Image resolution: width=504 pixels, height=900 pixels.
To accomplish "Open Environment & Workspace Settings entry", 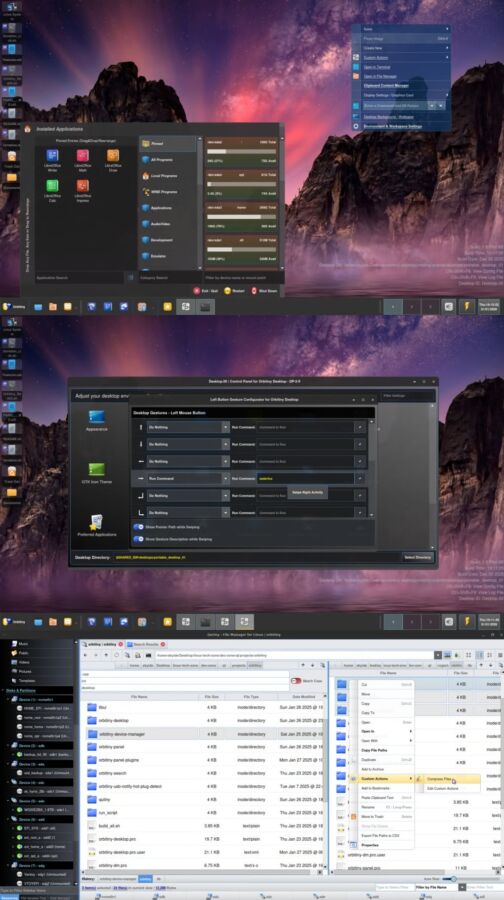I will [x=401, y=126].
